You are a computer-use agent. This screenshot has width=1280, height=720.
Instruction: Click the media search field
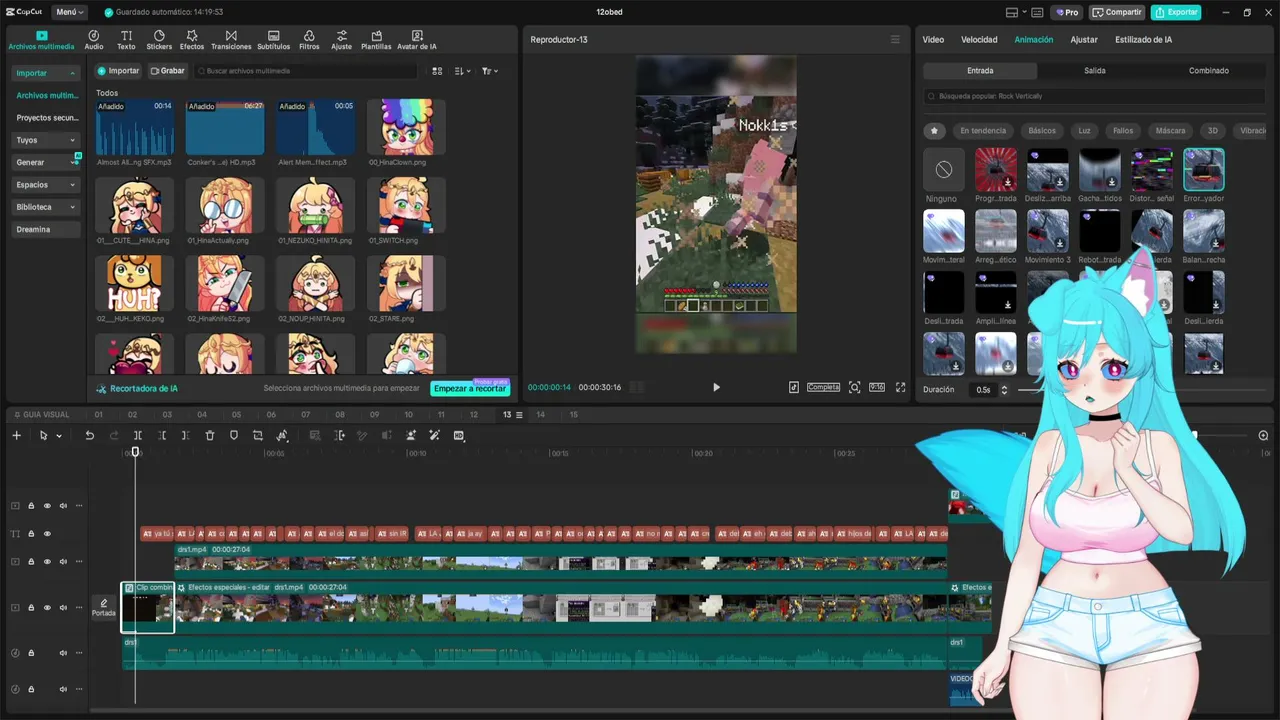click(306, 71)
